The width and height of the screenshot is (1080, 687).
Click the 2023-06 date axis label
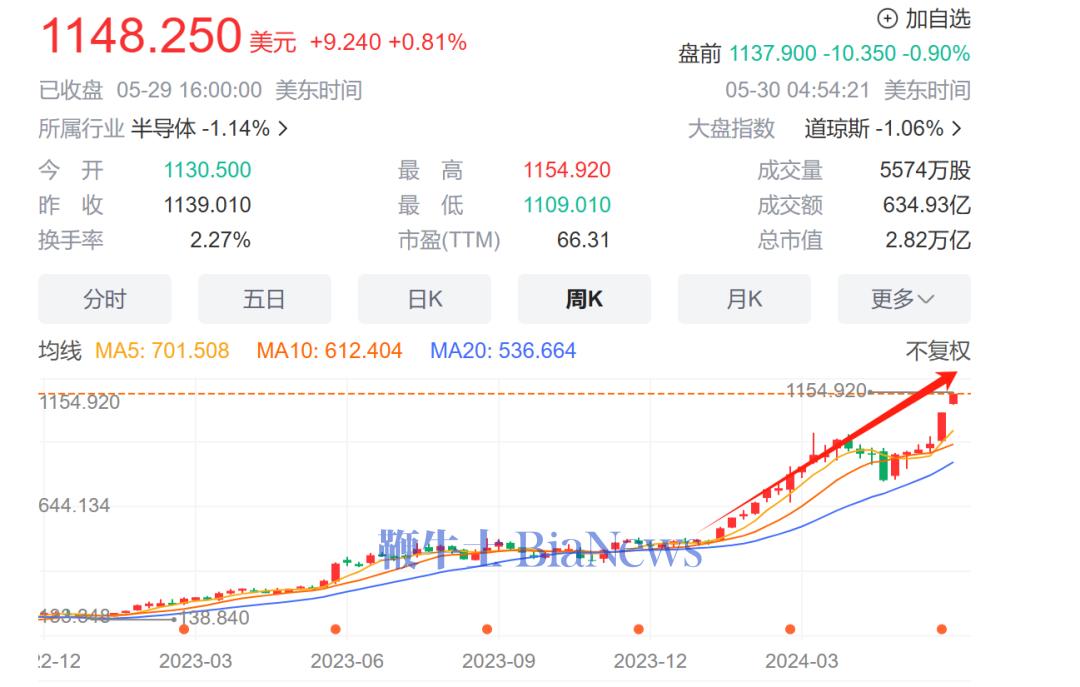[x=347, y=662]
